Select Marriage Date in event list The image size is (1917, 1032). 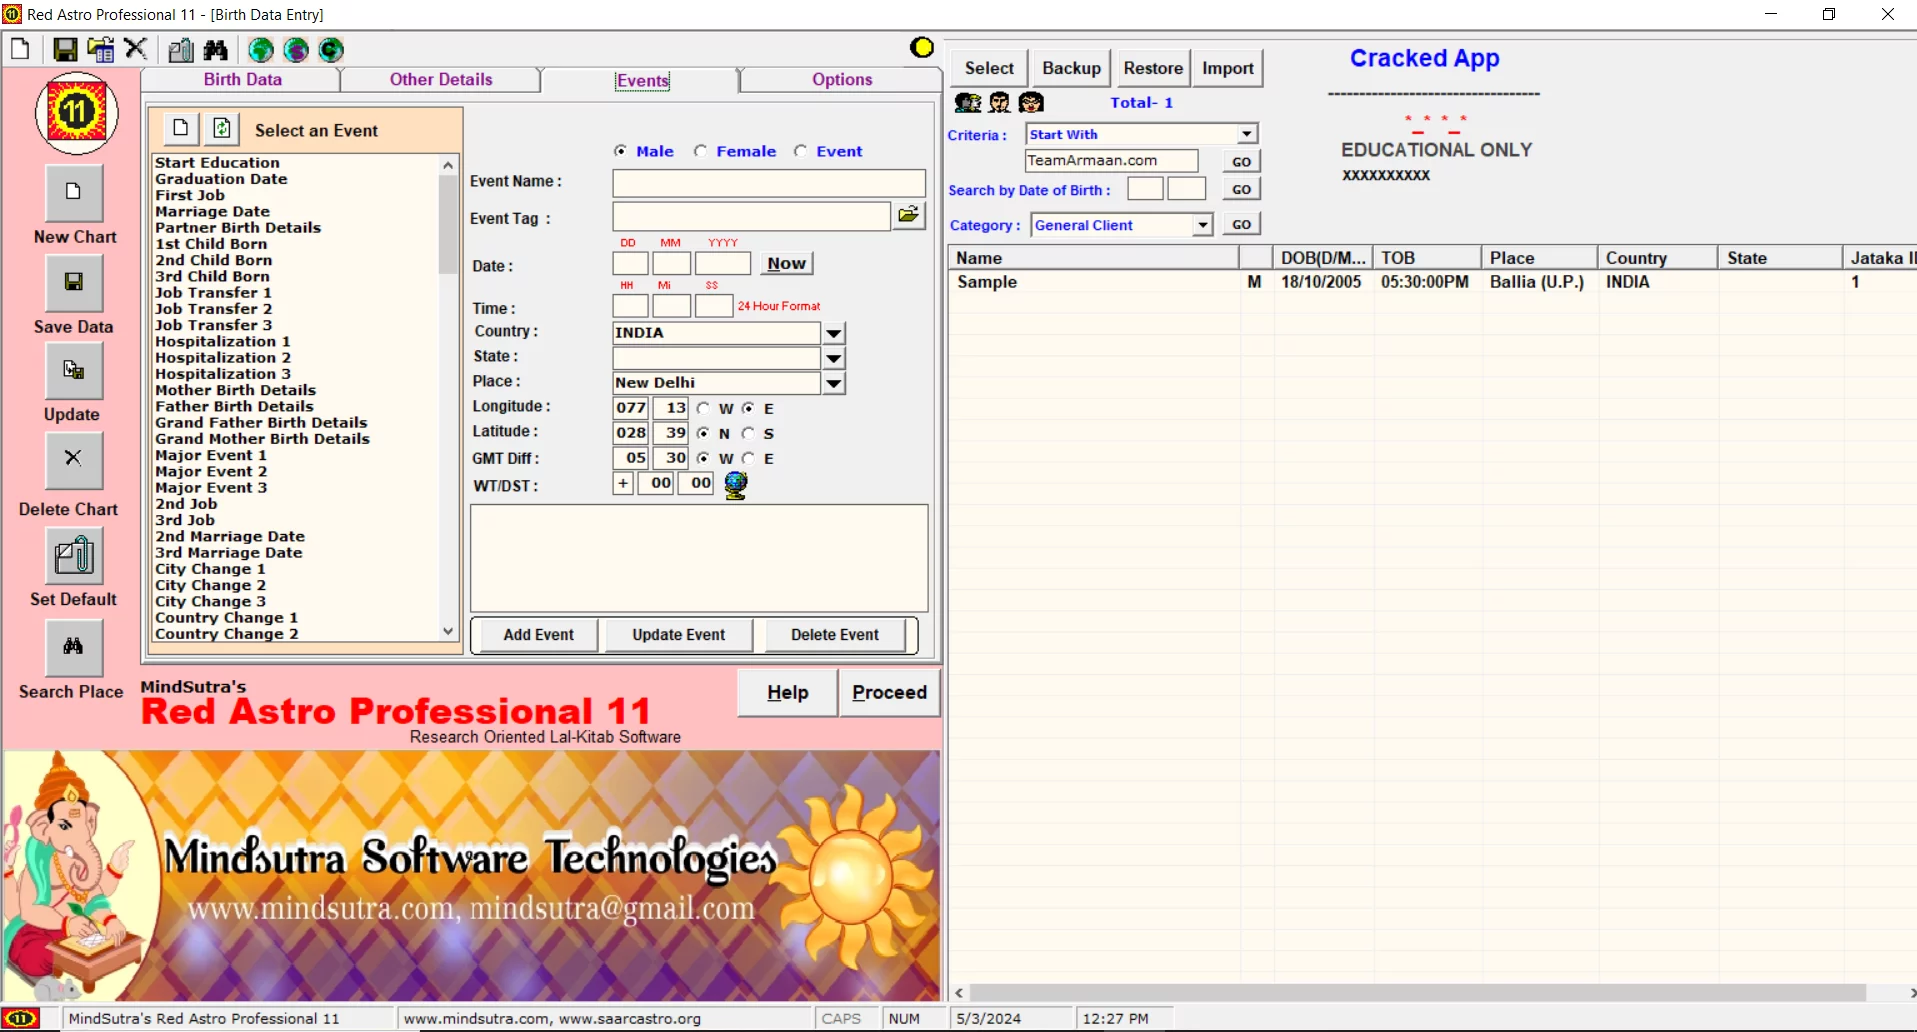coord(212,211)
